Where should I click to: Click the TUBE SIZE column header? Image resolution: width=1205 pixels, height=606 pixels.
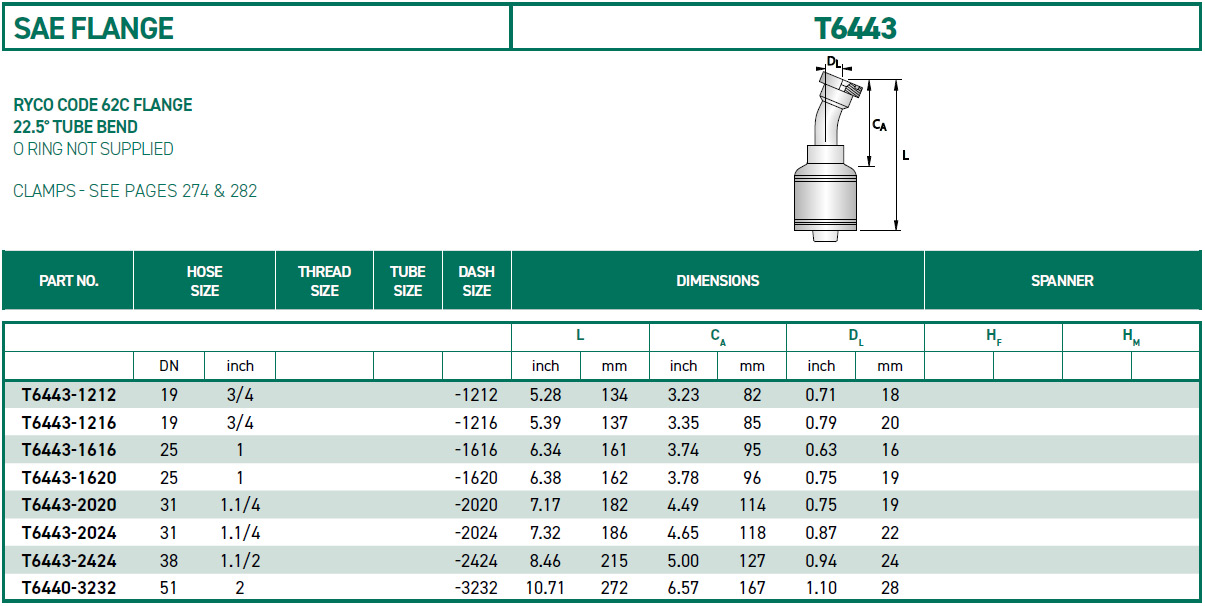(x=407, y=281)
